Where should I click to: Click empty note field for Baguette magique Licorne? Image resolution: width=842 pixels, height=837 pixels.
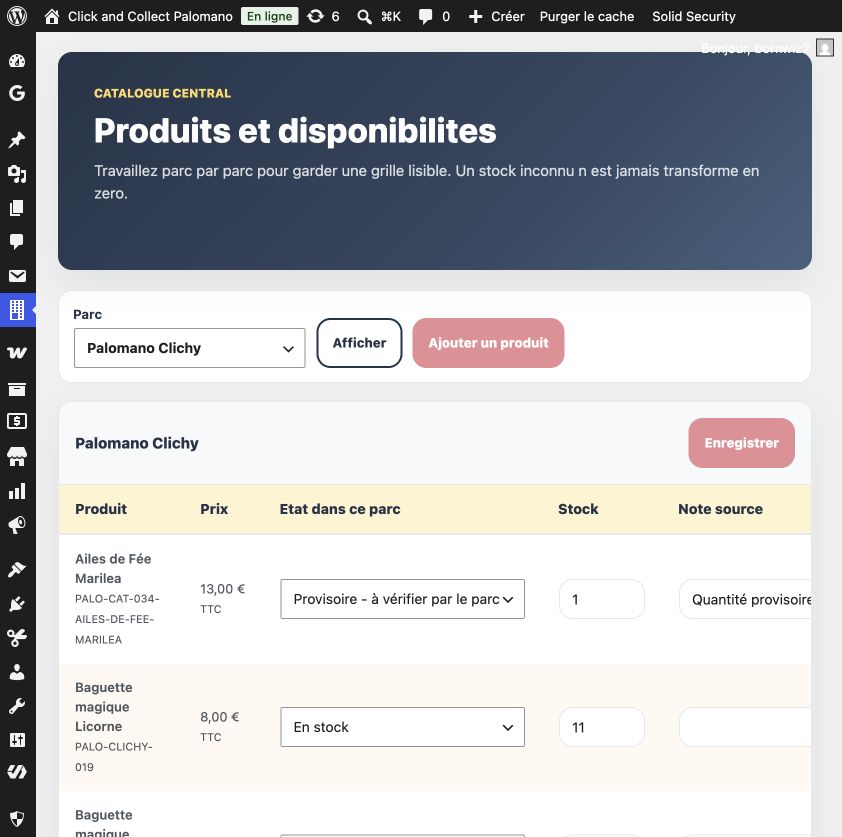(745, 727)
